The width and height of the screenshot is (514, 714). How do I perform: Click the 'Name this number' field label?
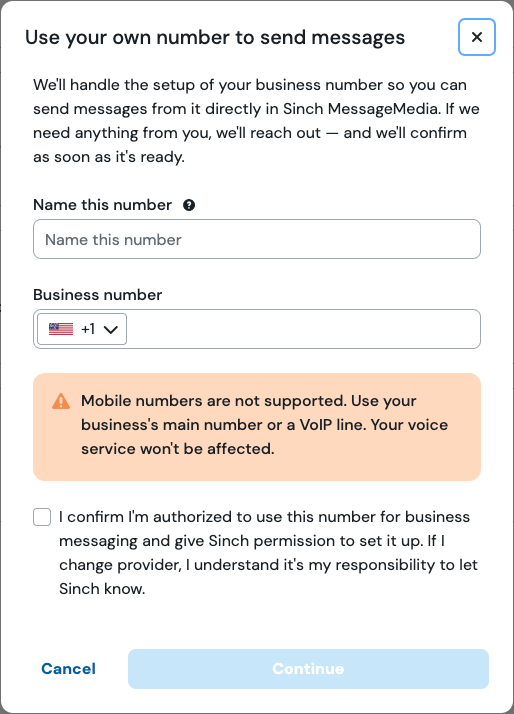point(102,205)
